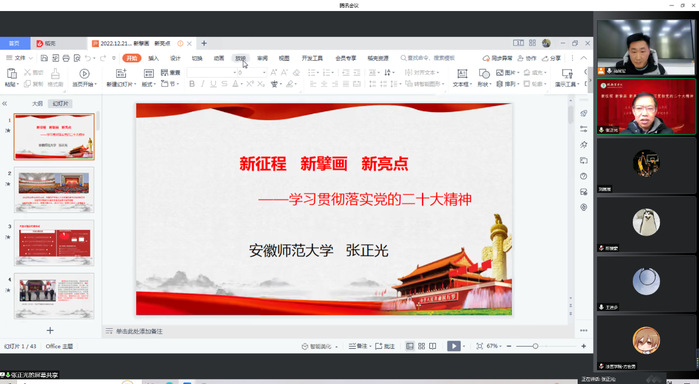Click the save icon in quick access toolbar
This screenshot has height=384, width=699.
pos(44,58)
